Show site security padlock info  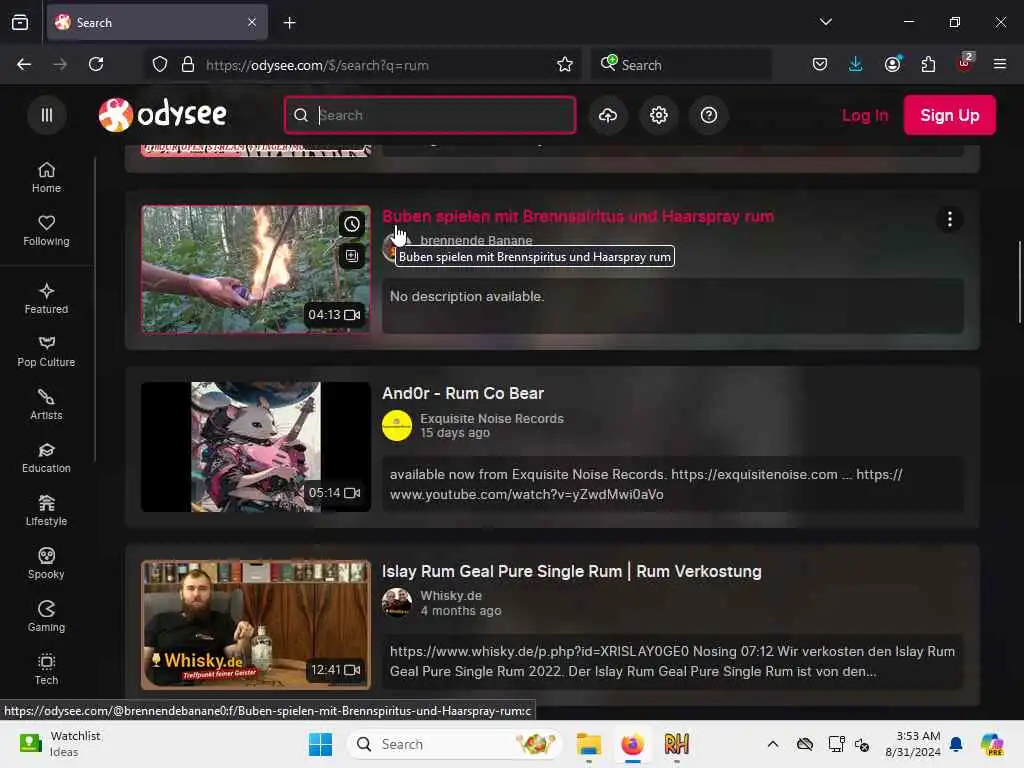tap(188, 64)
